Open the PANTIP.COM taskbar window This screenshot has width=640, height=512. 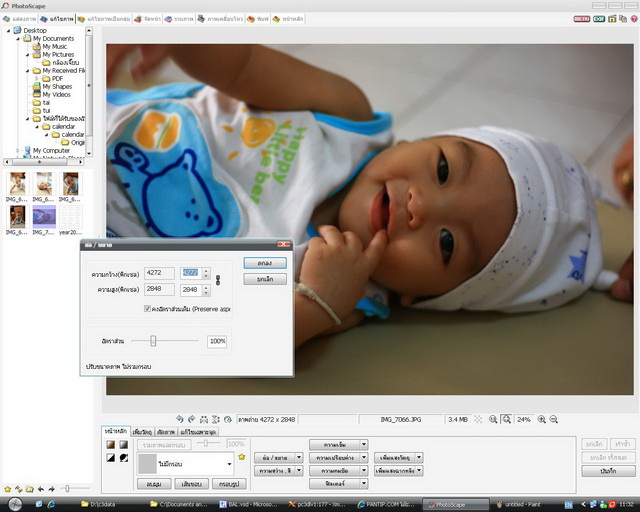coord(386,505)
